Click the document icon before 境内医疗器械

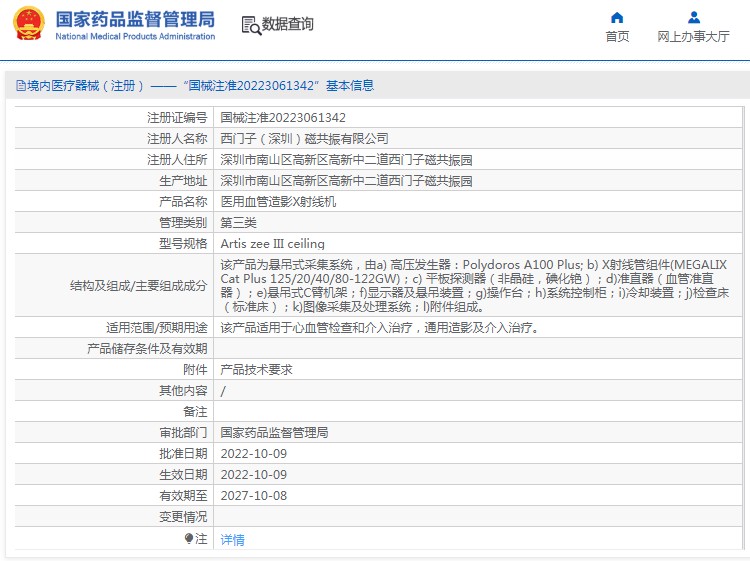21,86
